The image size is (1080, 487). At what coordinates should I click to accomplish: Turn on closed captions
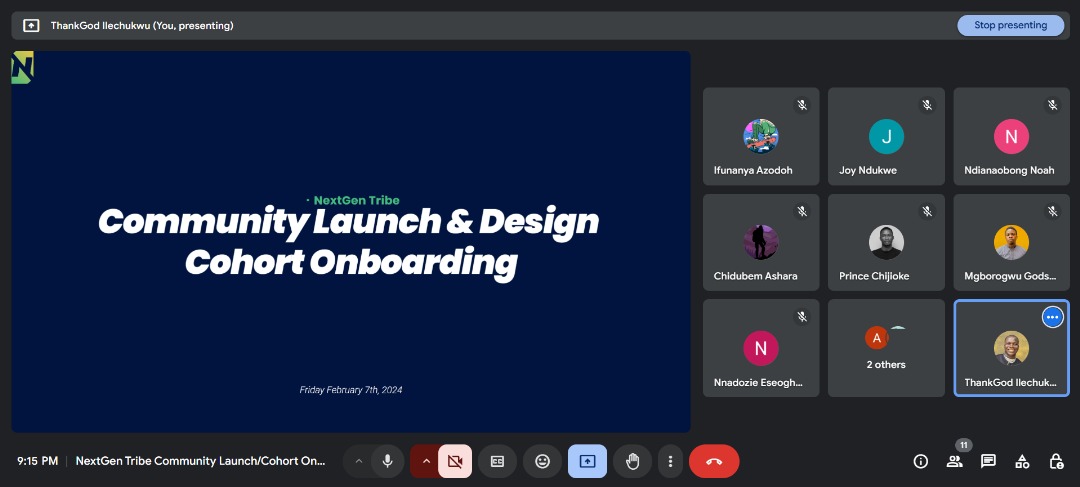497,462
